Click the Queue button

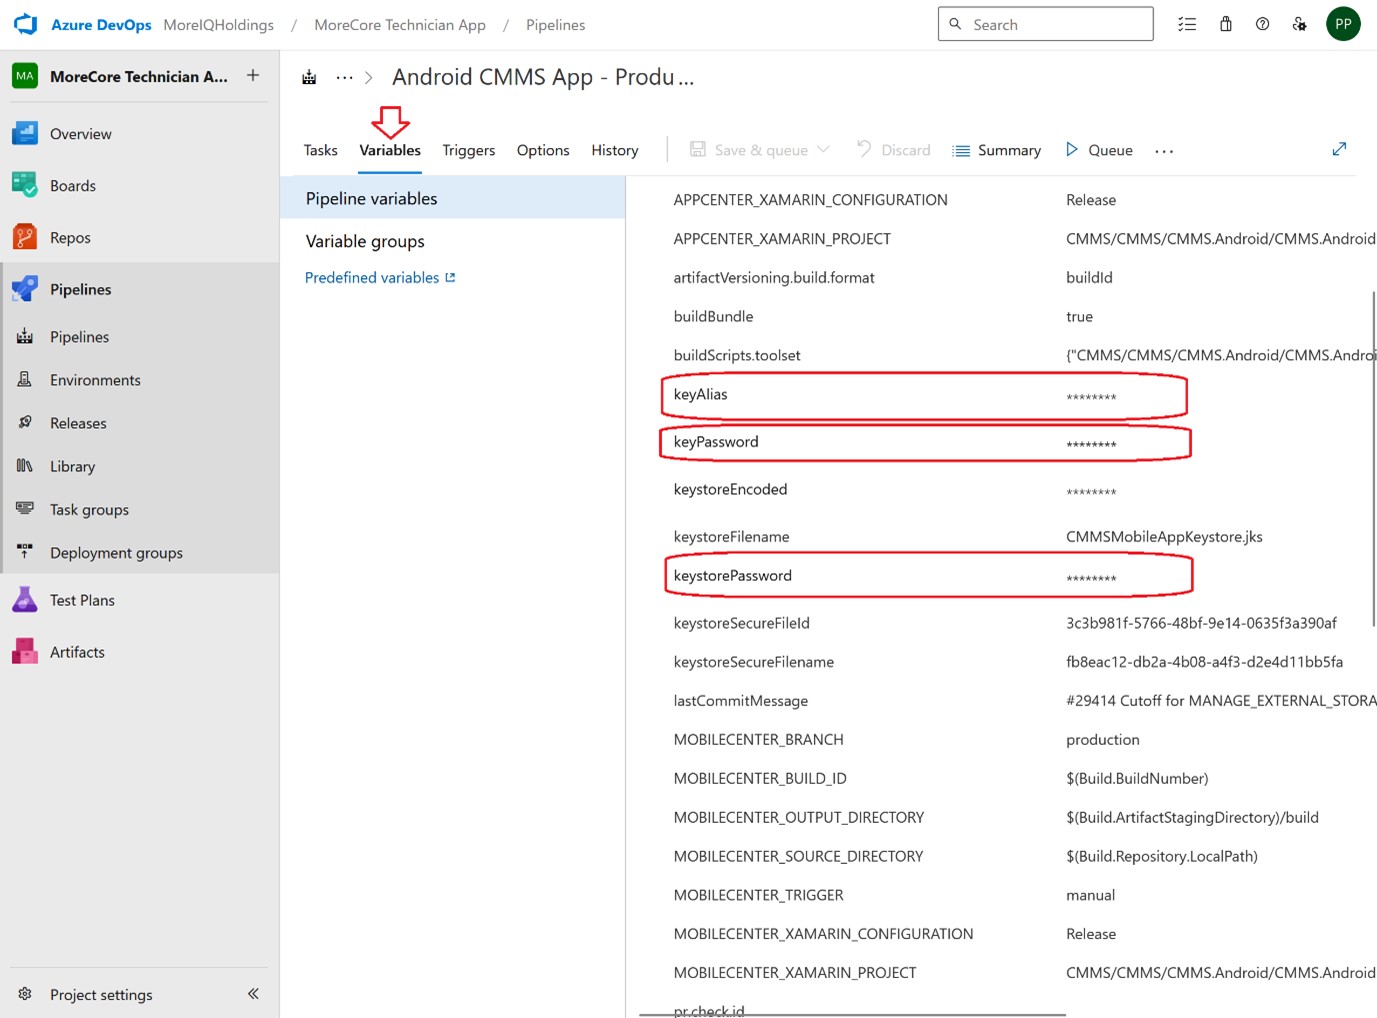tap(1099, 150)
